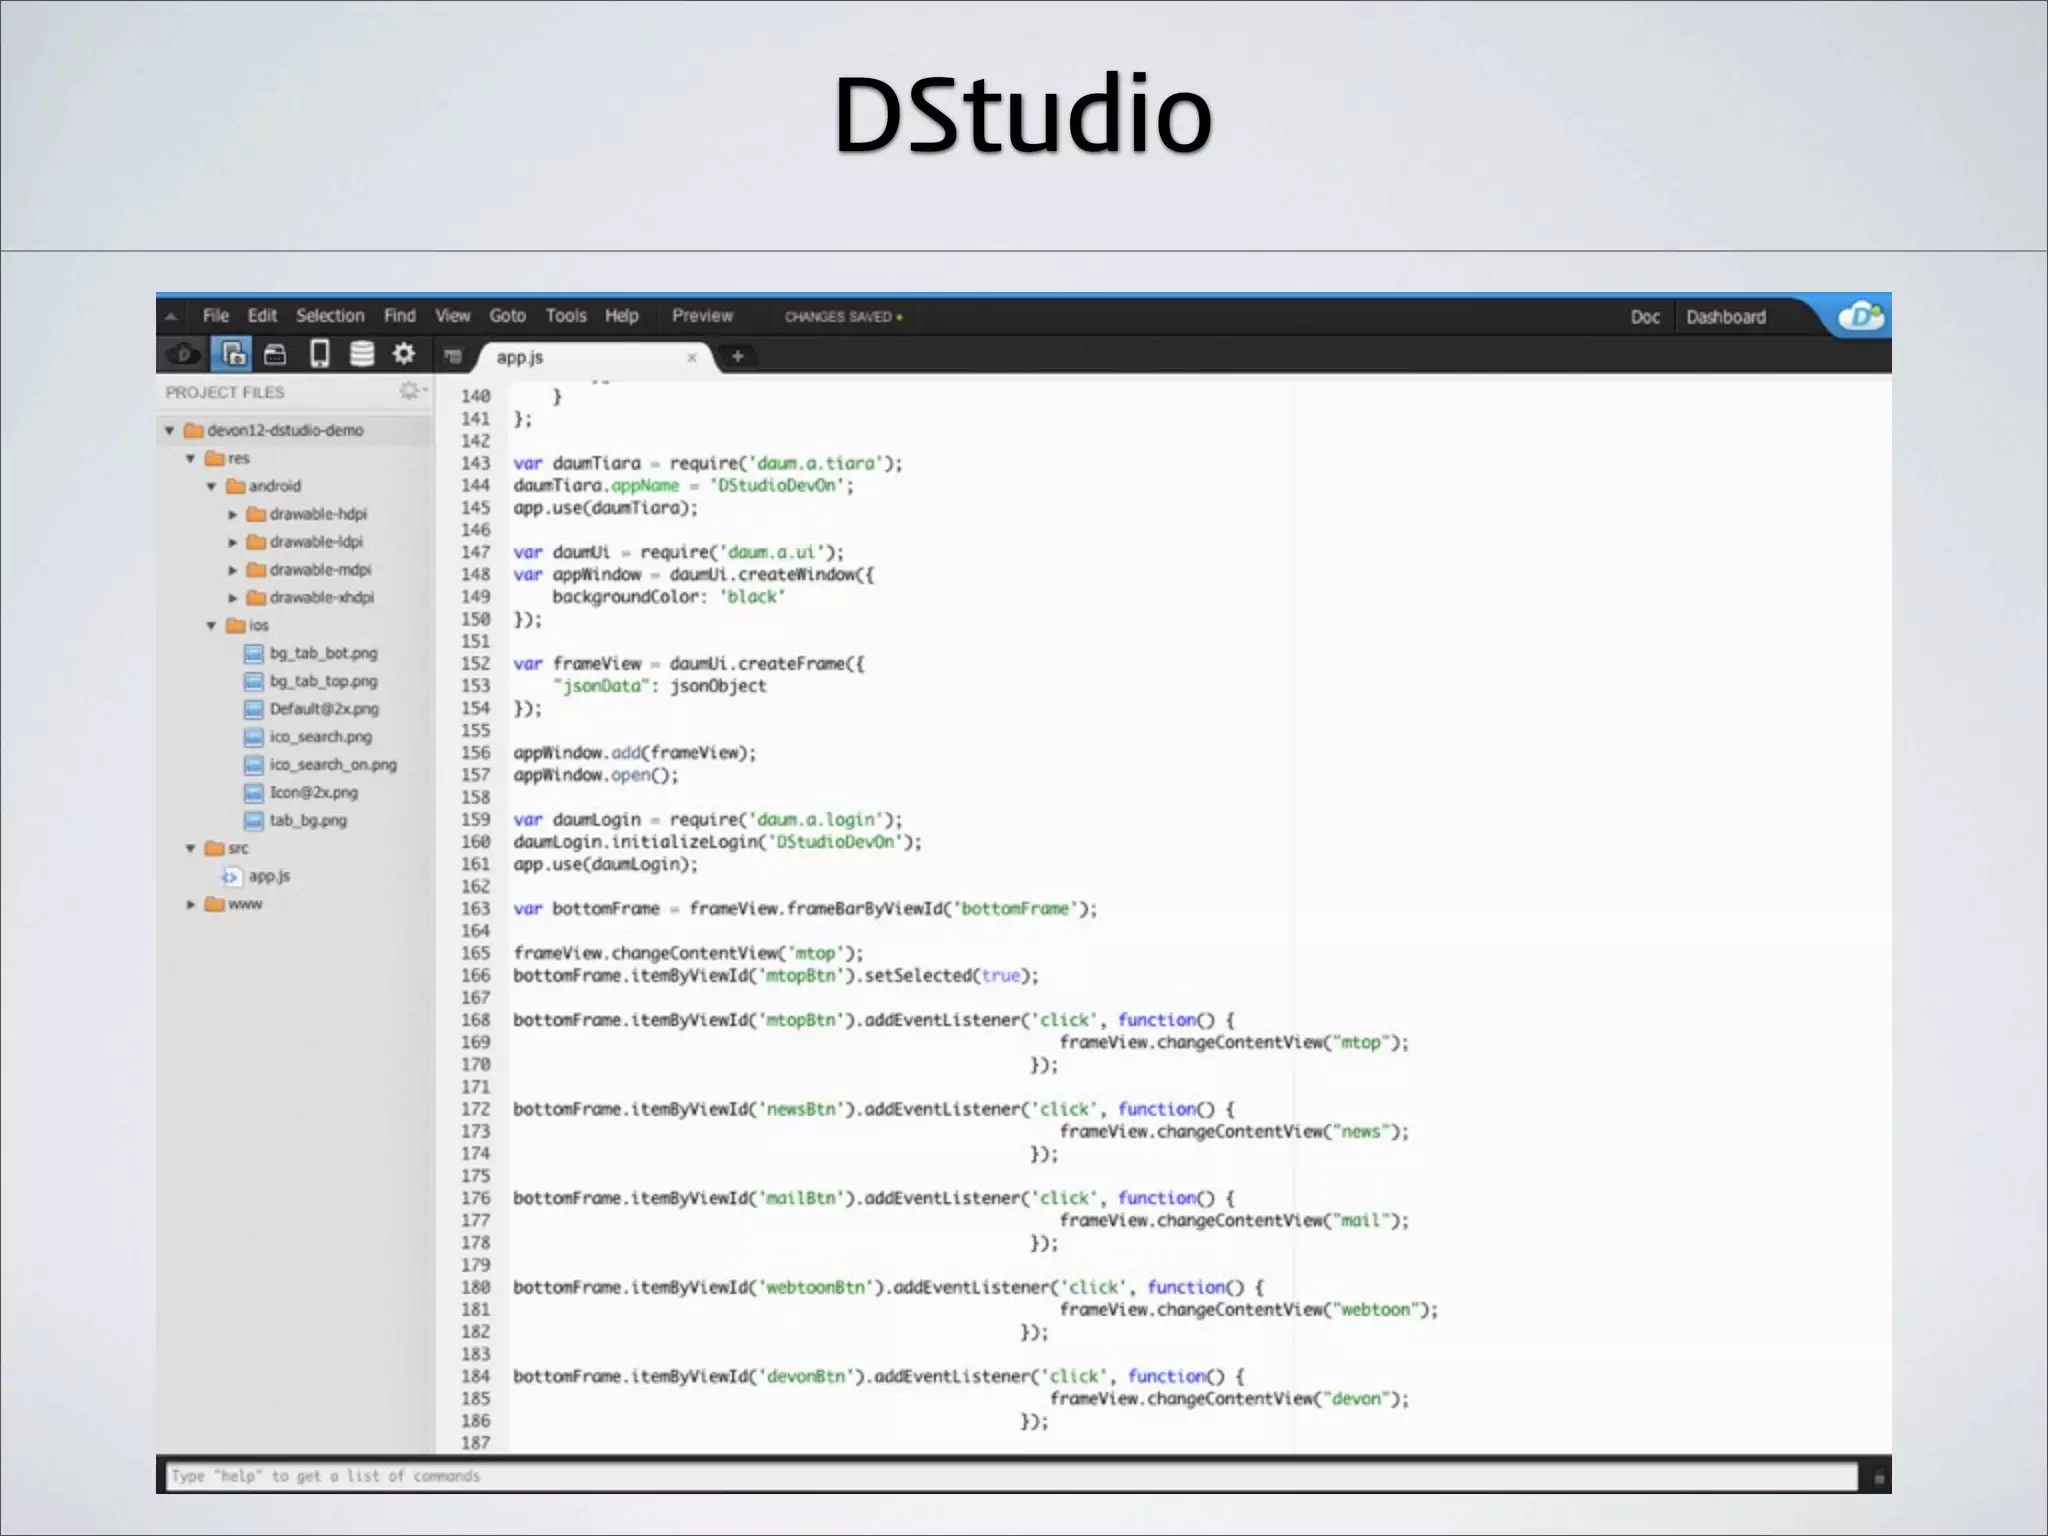This screenshot has height=1536, width=2048.
Task: Click the drawable-hdpi folder icon
Action: pos(256,514)
